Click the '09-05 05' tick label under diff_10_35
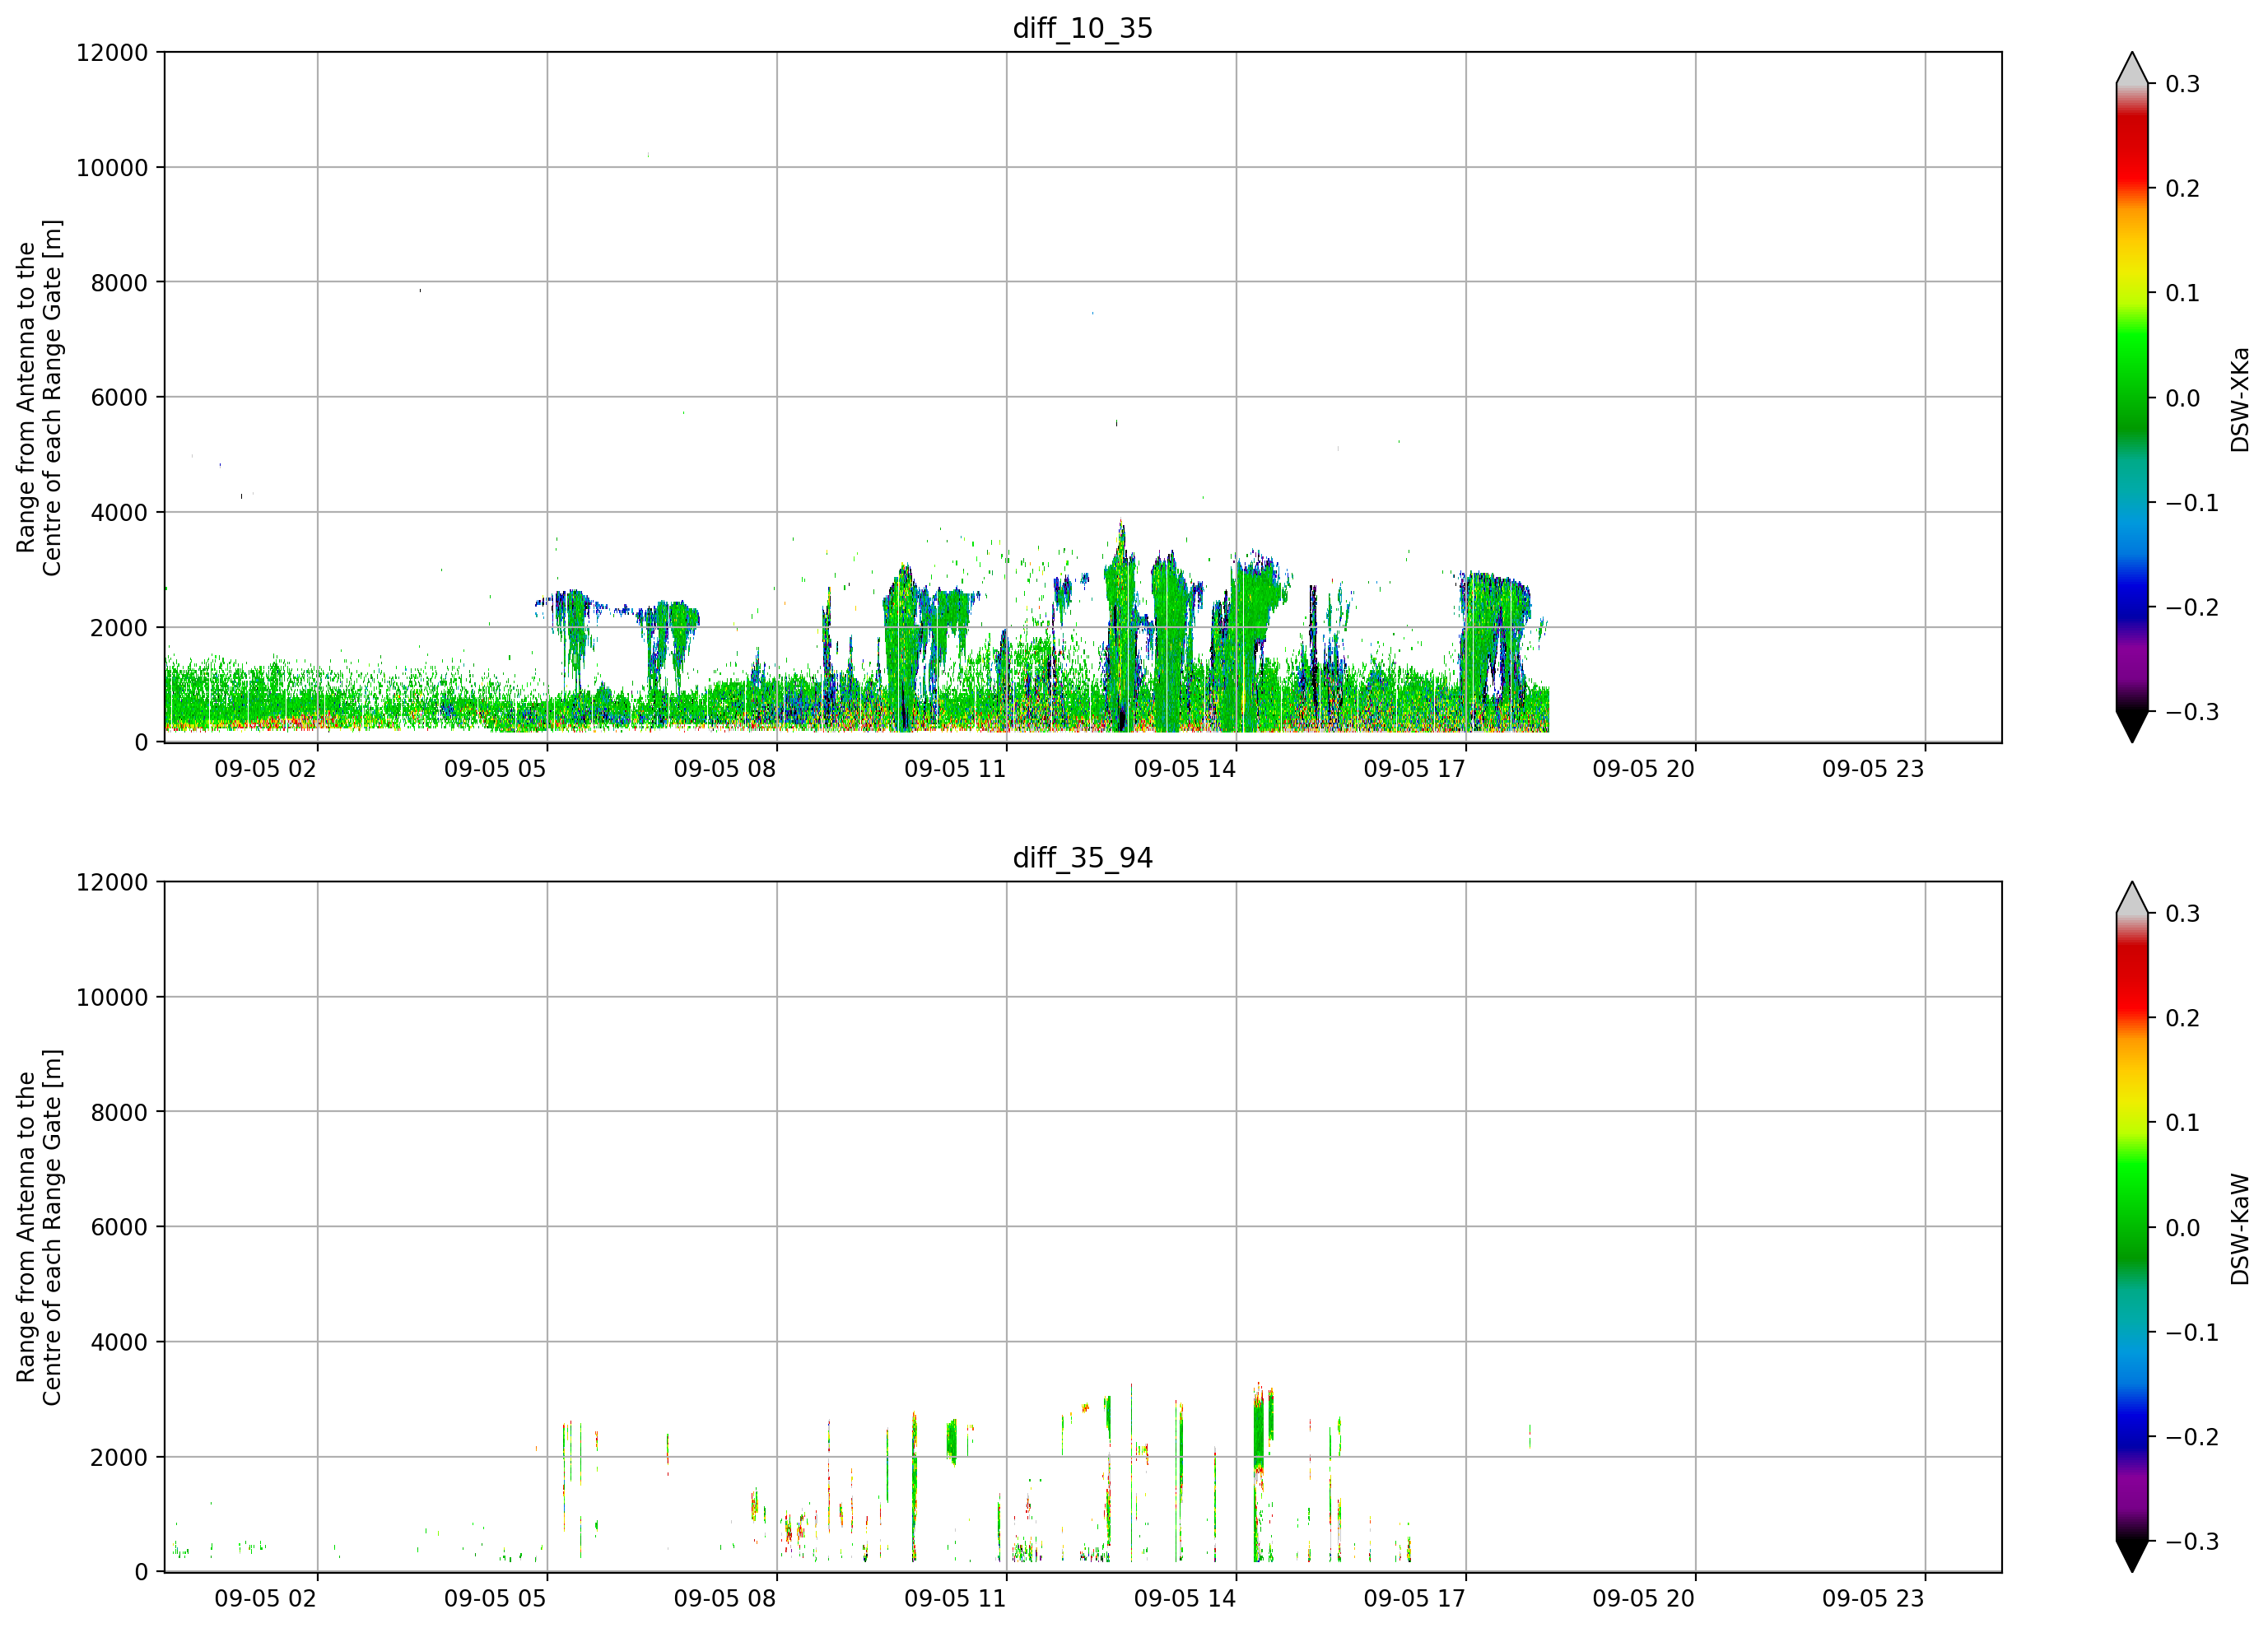 click(x=495, y=769)
